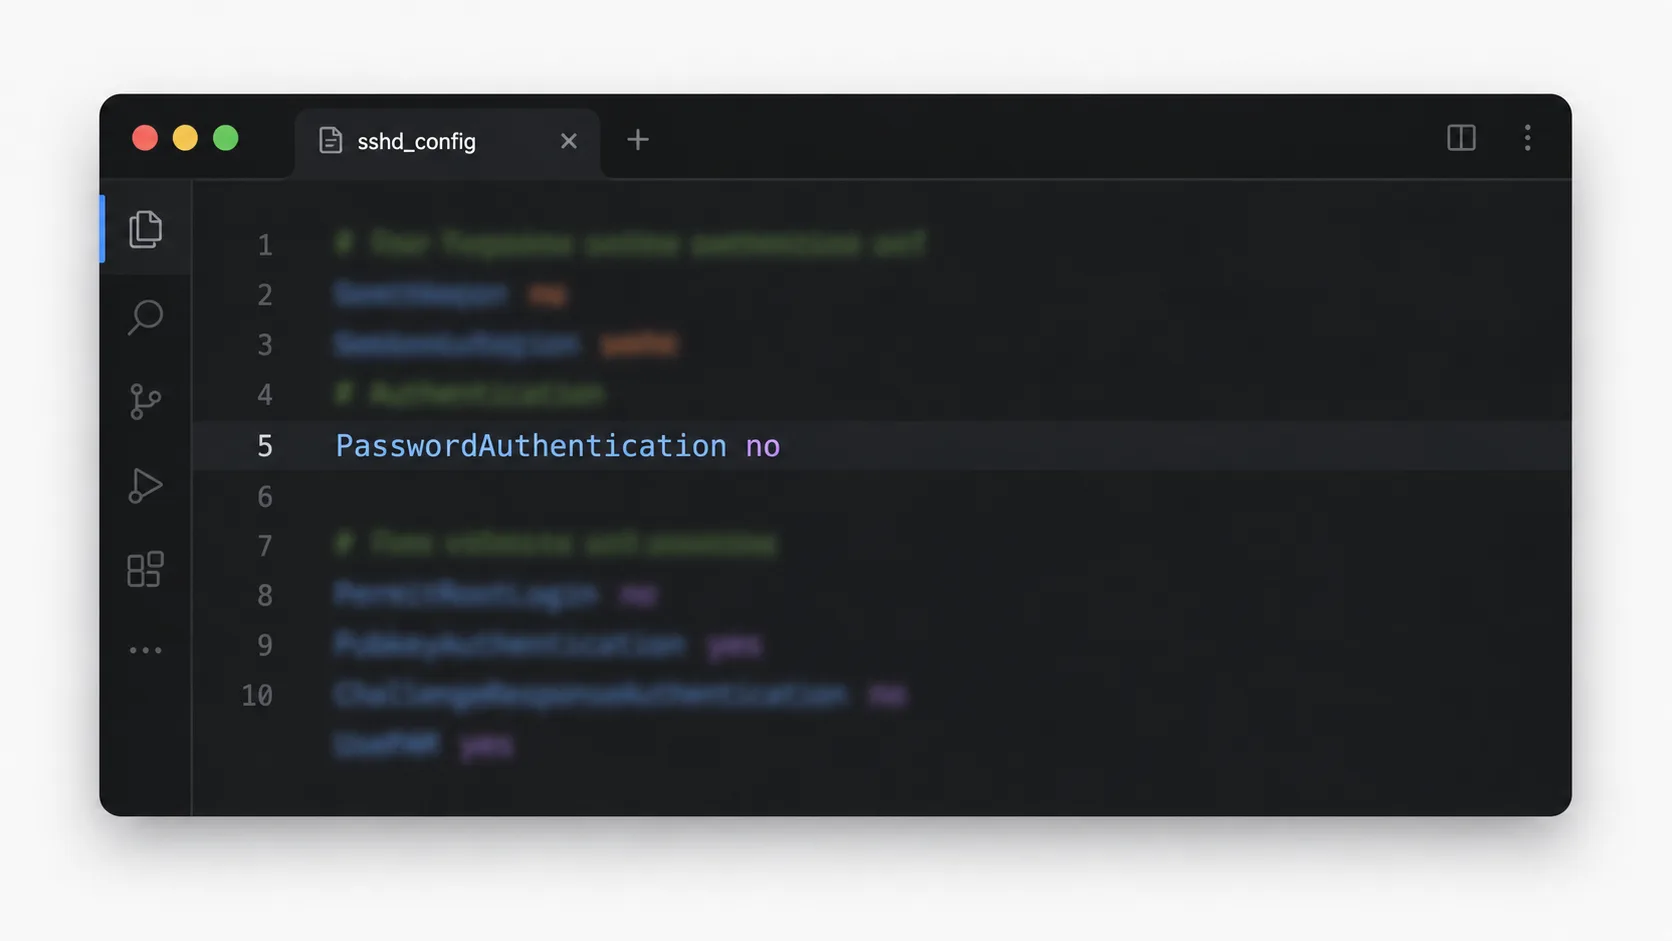The height and width of the screenshot is (941, 1672).
Task: Open the Extensions panel
Action: click(x=145, y=569)
